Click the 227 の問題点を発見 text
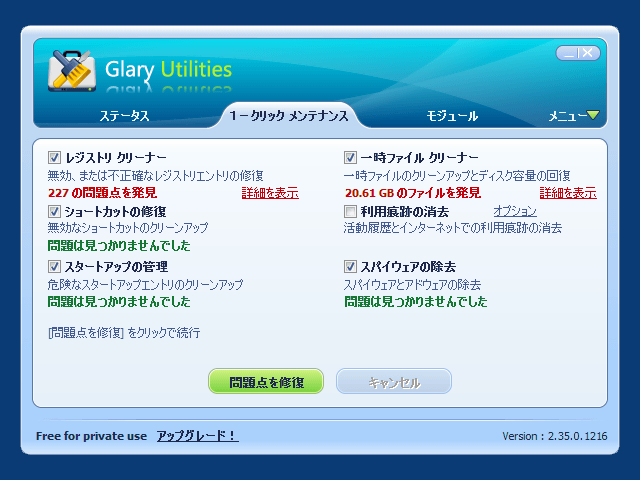The height and width of the screenshot is (480, 640). point(102,193)
